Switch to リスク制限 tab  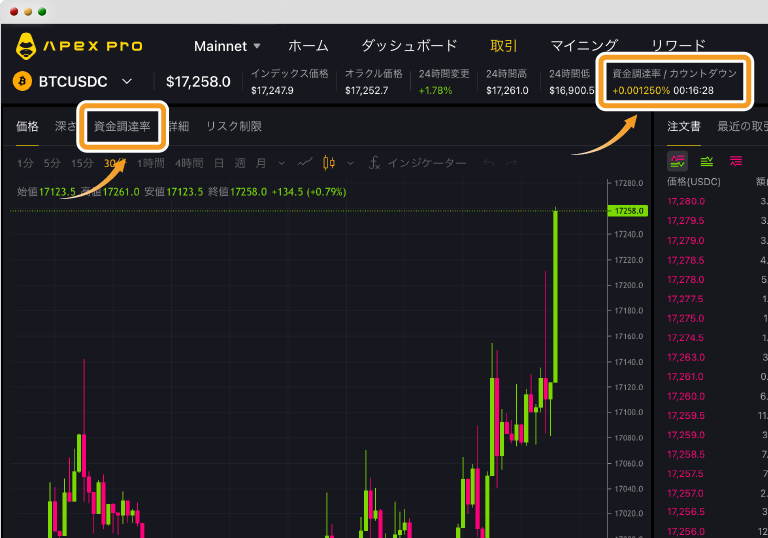tap(234, 126)
